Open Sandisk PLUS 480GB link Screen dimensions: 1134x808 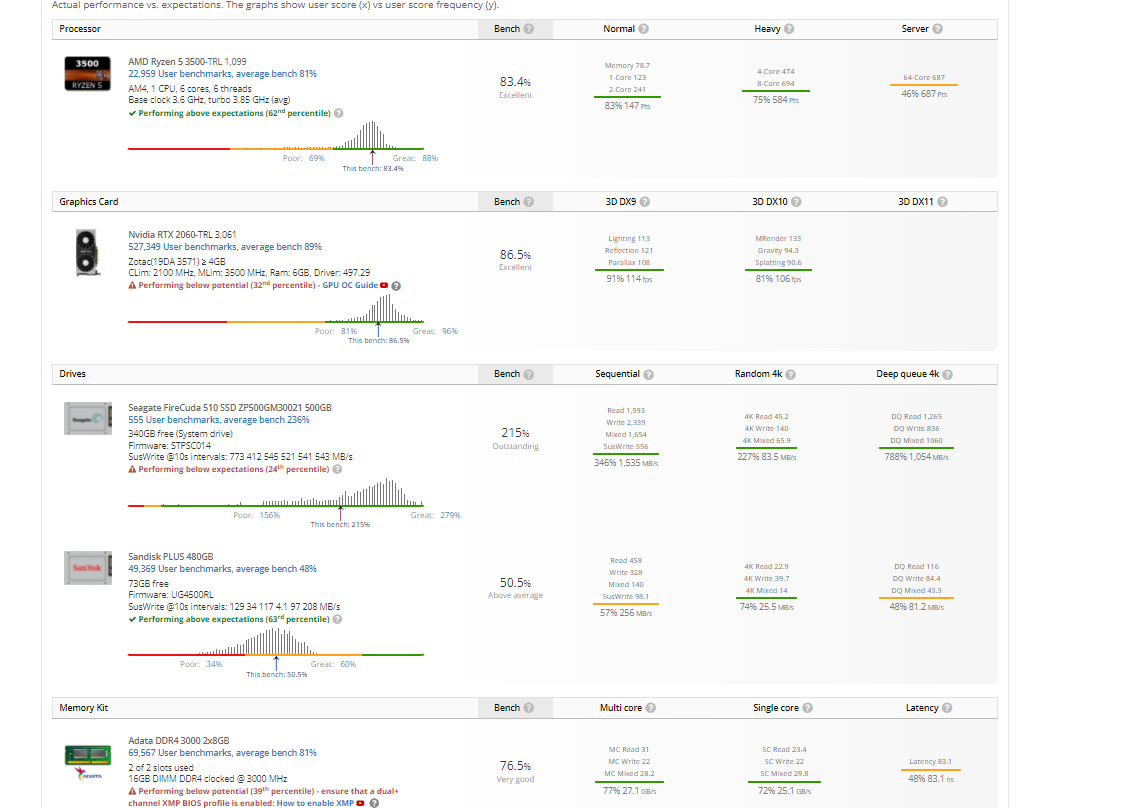click(171, 556)
